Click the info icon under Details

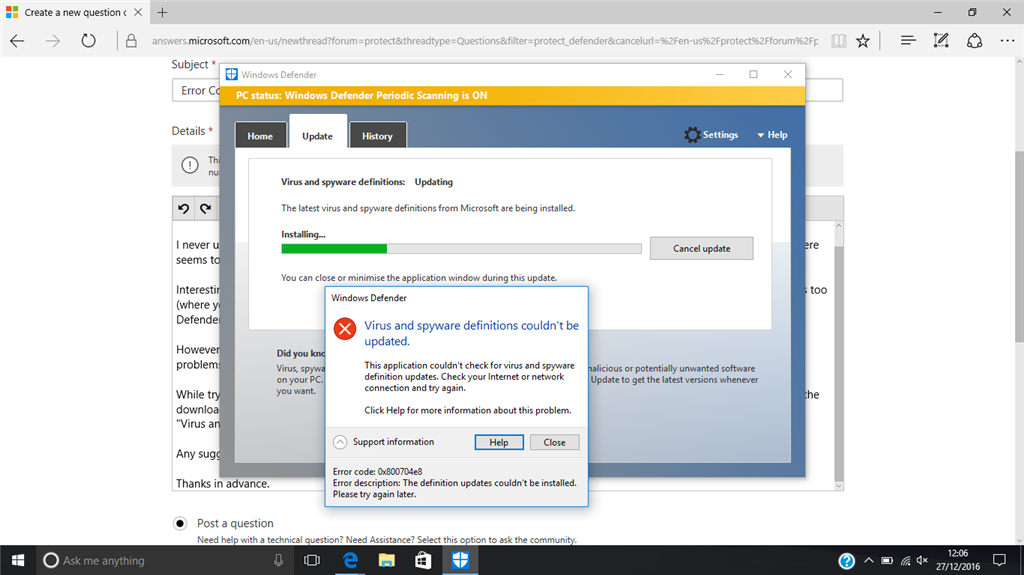pos(190,165)
